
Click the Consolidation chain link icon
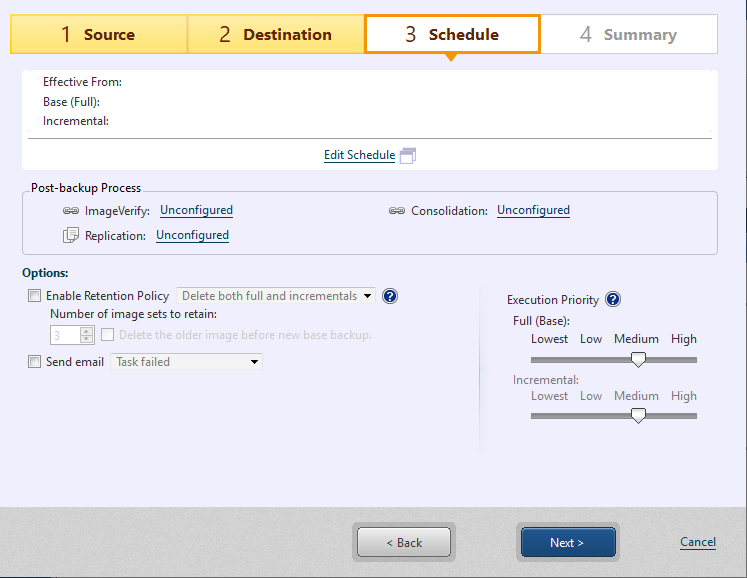397,211
